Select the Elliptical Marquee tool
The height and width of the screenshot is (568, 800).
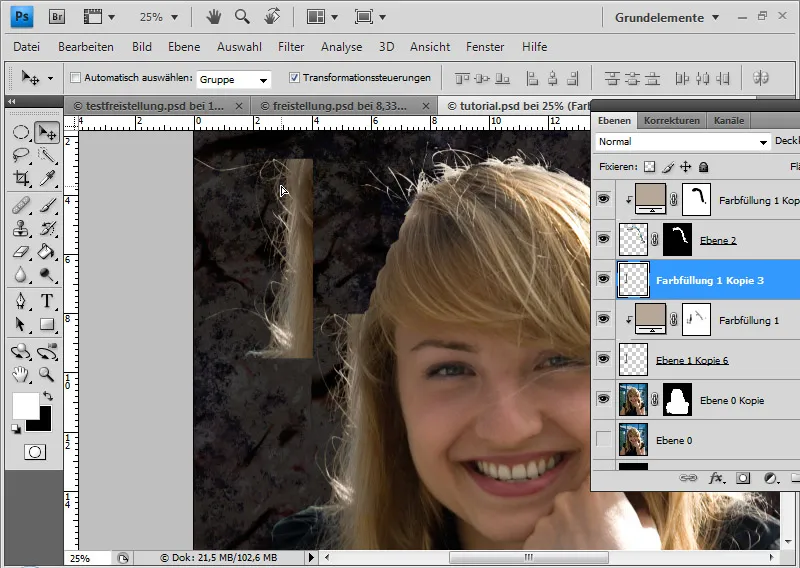click(21, 133)
